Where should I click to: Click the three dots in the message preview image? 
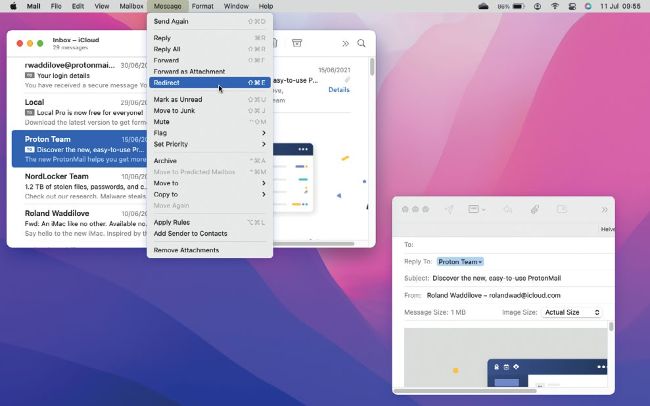point(303,149)
